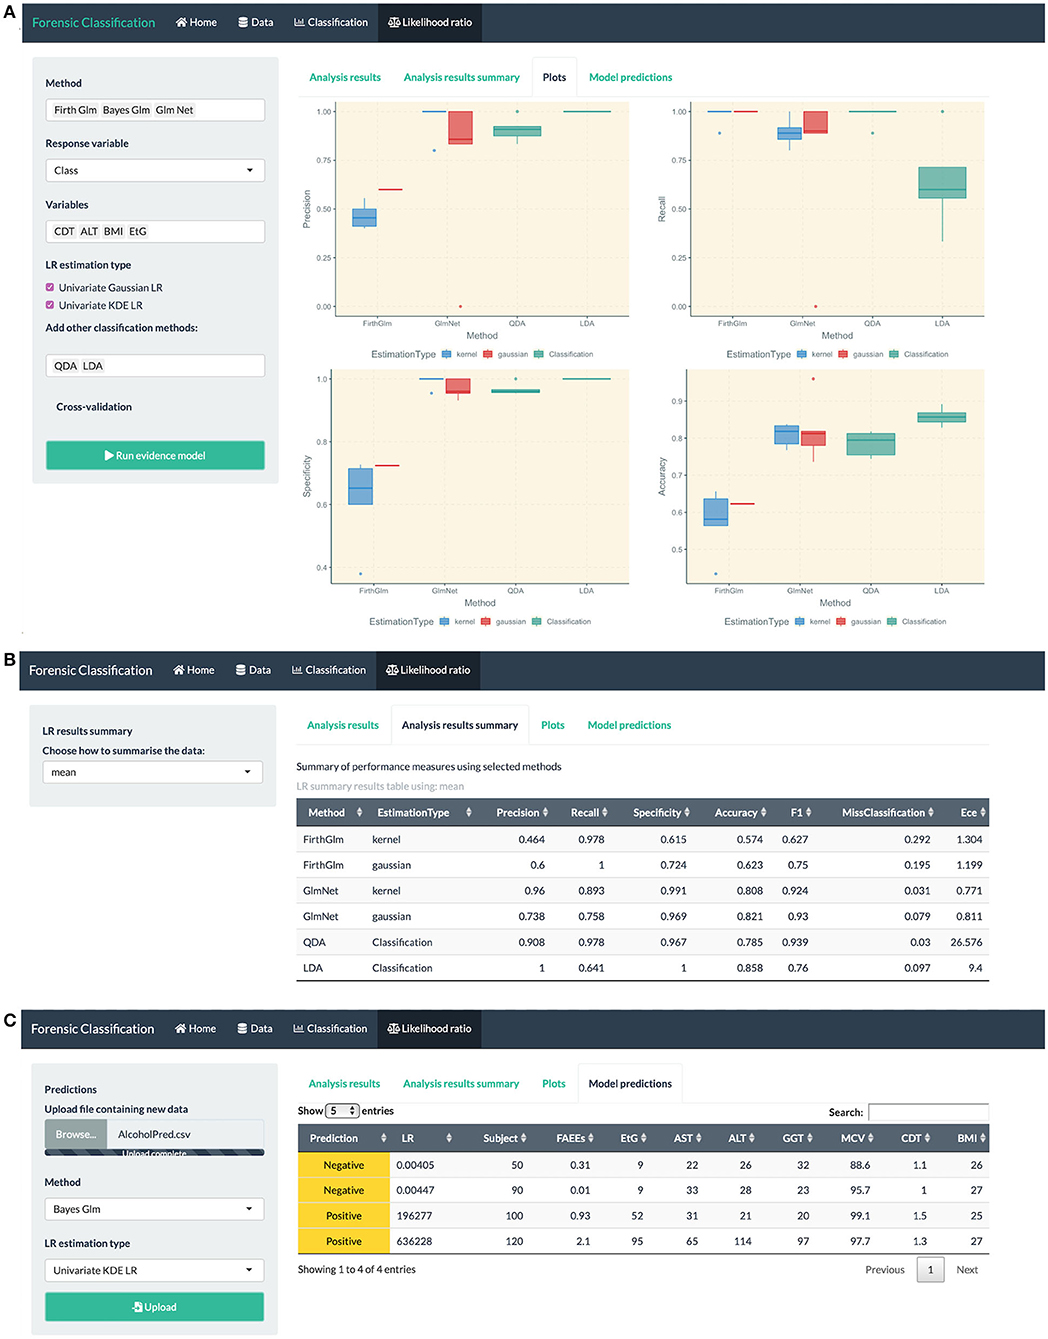Viewport: 1048px width, 1339px height.
Task: Switch to the Plots tab in panel B
Action: [x=553, y=725]
